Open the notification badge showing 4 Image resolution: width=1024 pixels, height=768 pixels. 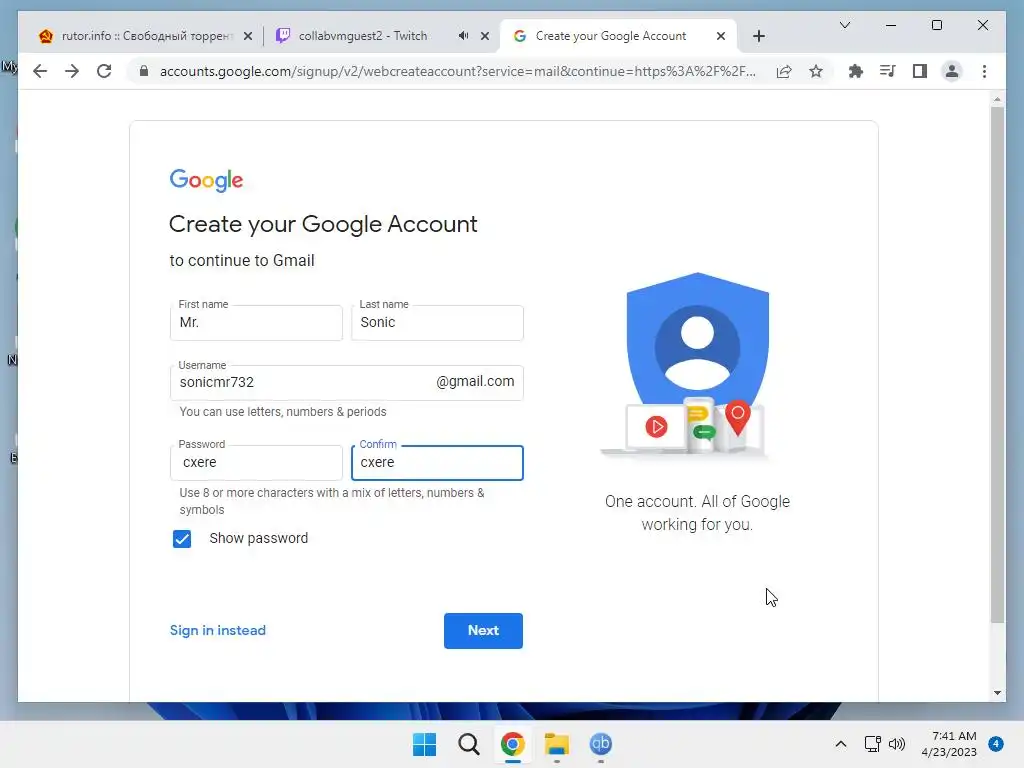(x=996, y=744)
